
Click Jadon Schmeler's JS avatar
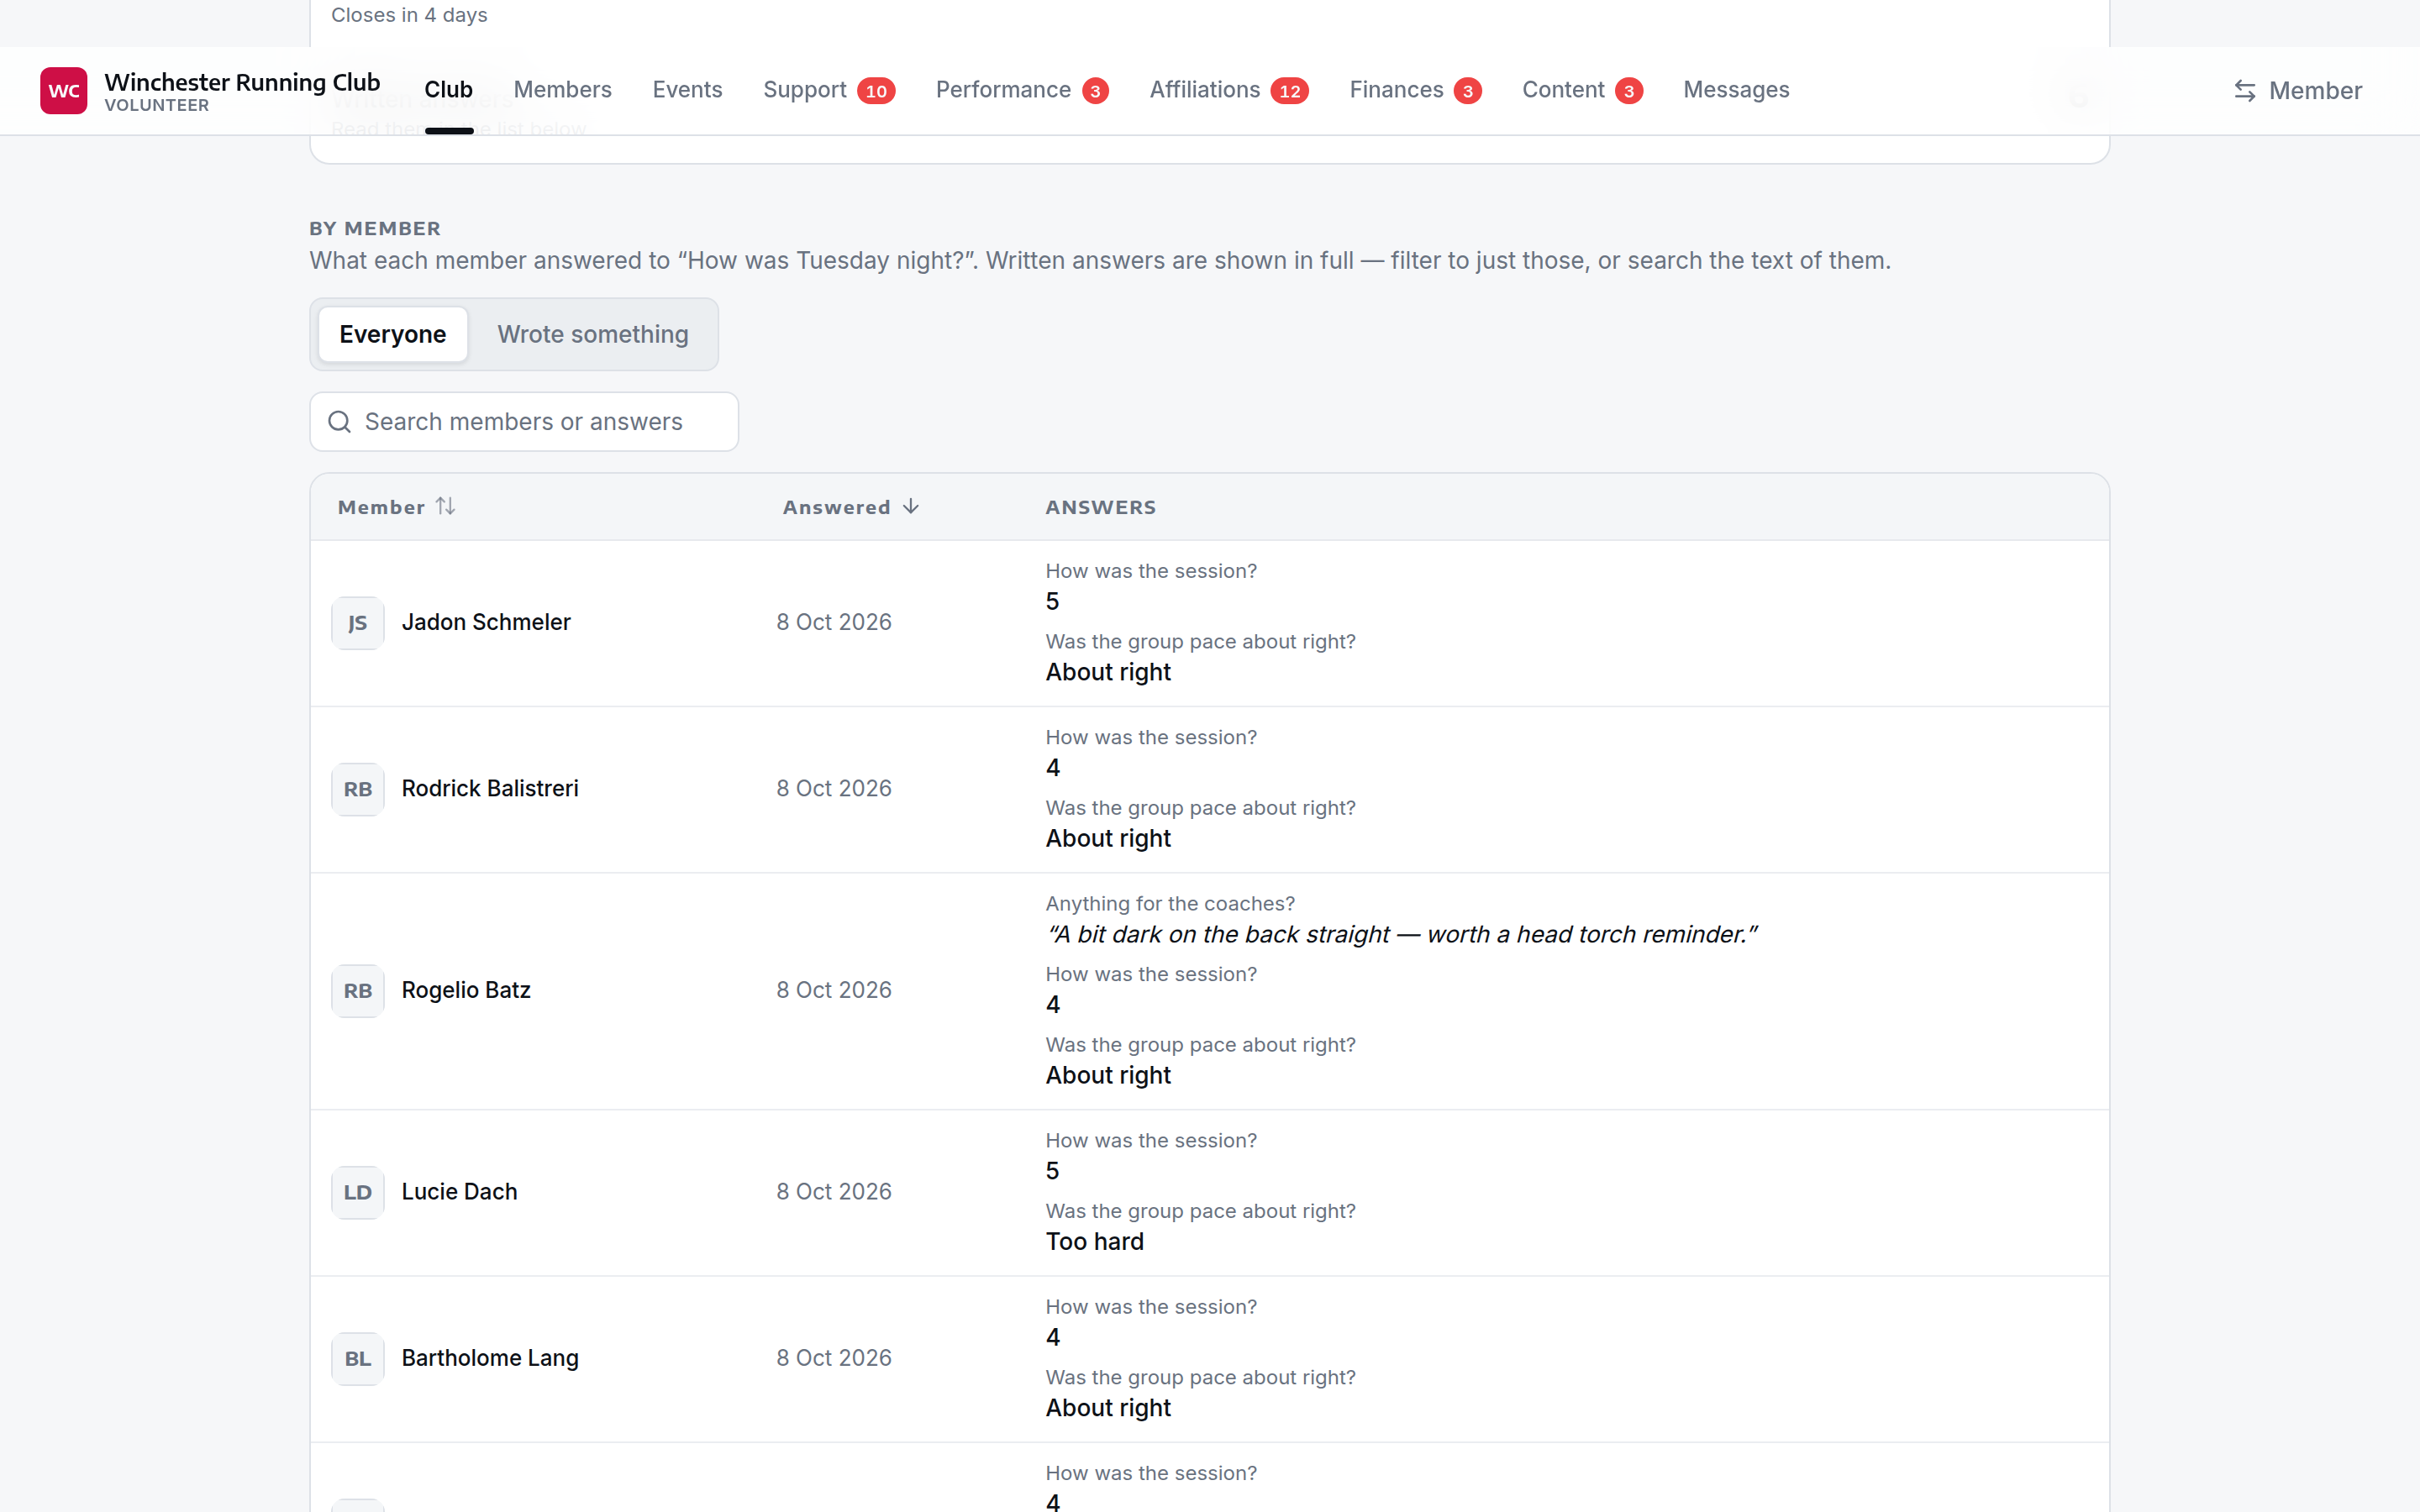[358, 623]
